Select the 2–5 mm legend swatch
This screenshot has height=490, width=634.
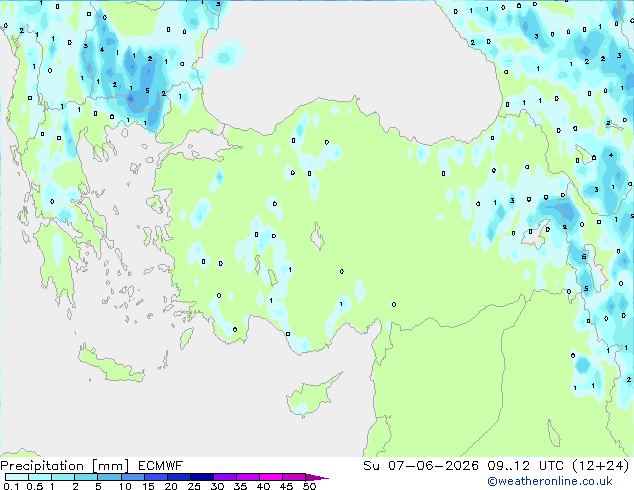click(86, 477)
